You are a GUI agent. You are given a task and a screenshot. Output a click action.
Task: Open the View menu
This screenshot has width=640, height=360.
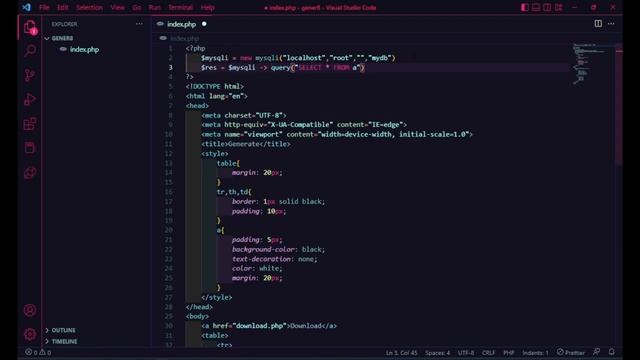(x=118, y=7)
